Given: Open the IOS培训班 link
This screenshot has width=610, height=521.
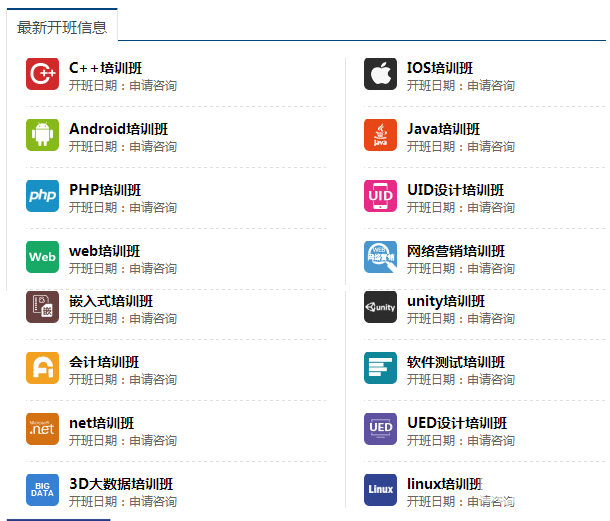Looking at the screenshot, I should click(x=440, y=68).
